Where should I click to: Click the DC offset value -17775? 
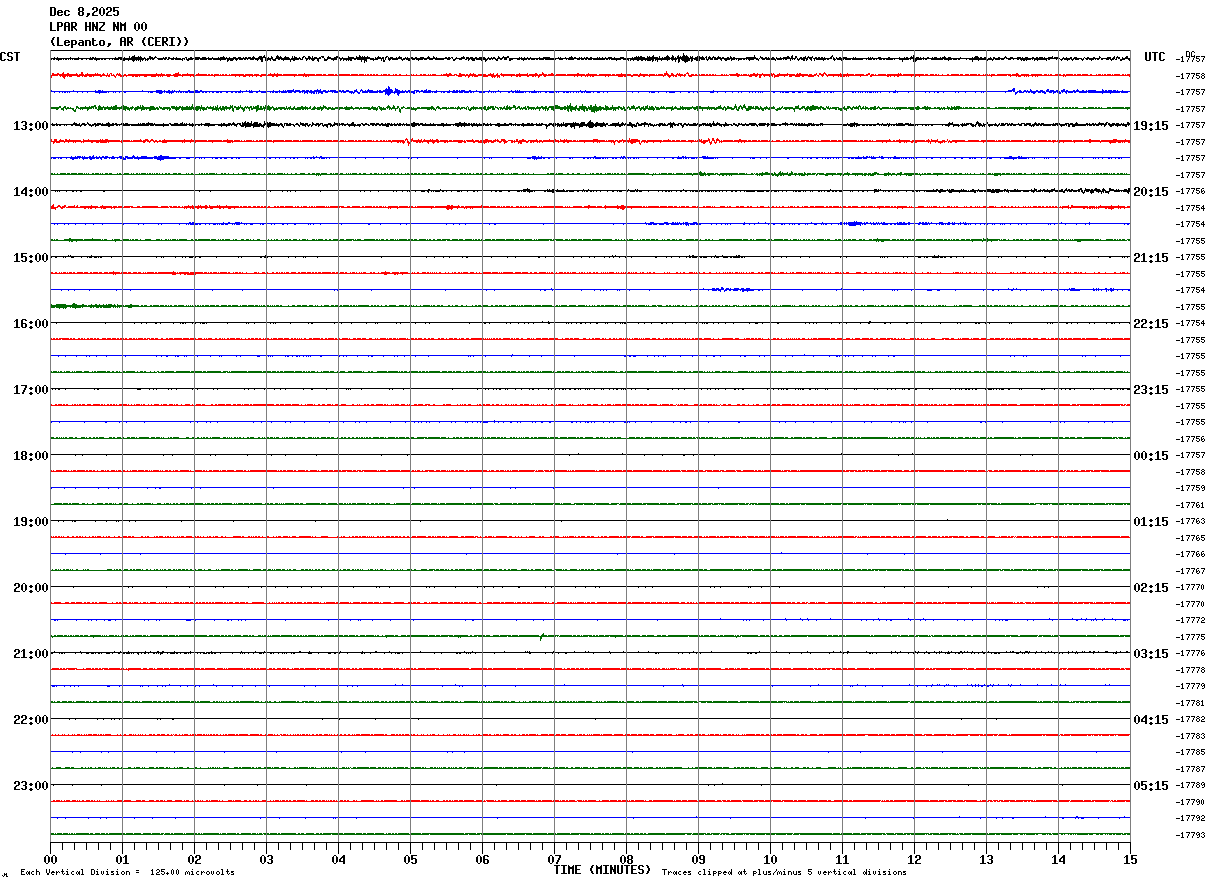[x=1191, y=637]
